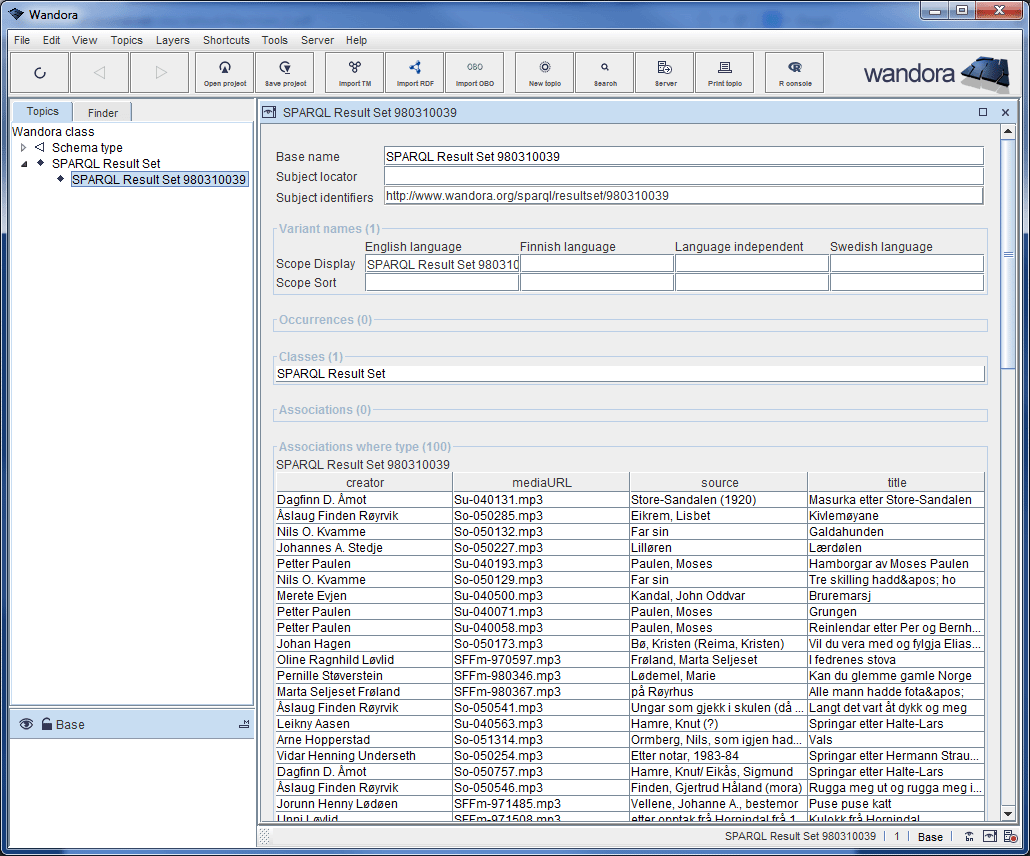Viewport: 1030px width, 856px height.
Task: Click the Print topic icon
Action: [x=724, y=72]
